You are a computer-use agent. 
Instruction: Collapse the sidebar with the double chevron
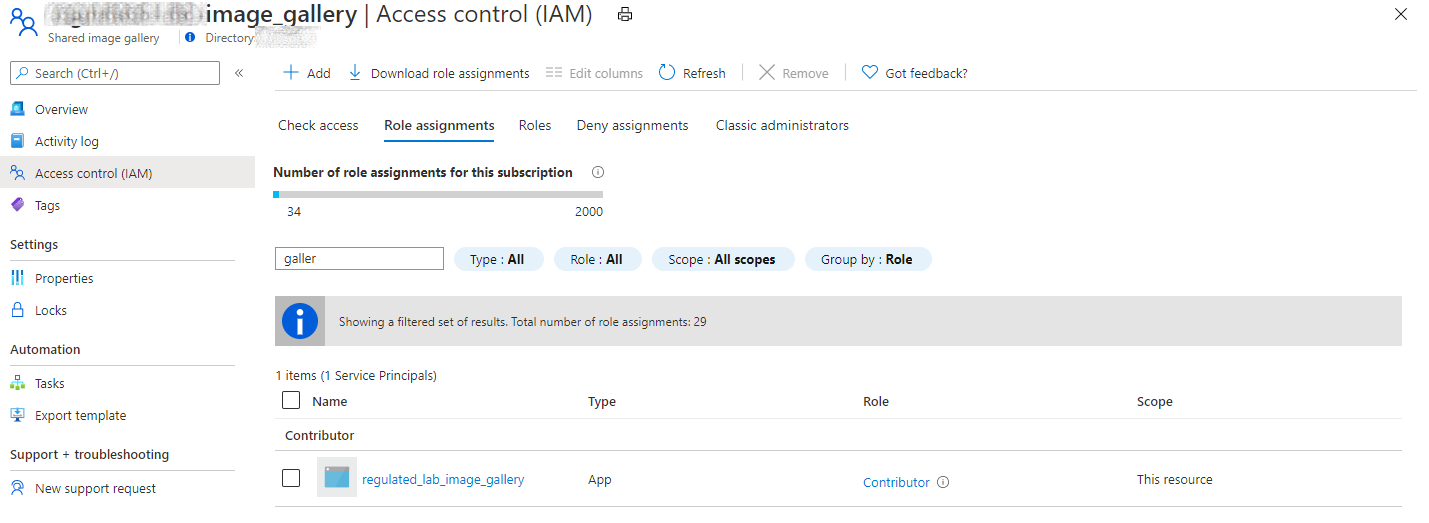pos(239,73)
